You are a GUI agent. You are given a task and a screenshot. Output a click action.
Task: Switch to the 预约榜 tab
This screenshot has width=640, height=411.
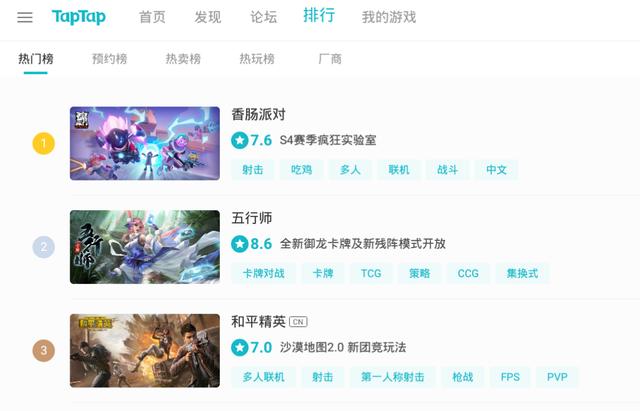point(109,59)
